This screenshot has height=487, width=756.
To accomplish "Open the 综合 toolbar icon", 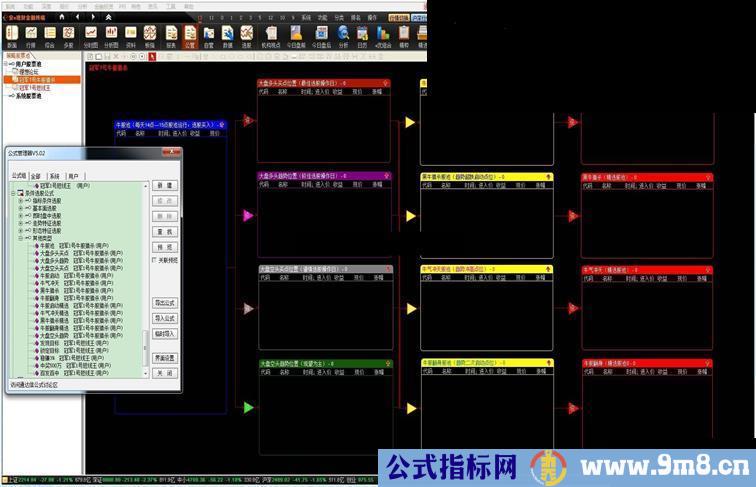I will pos(50,36).
